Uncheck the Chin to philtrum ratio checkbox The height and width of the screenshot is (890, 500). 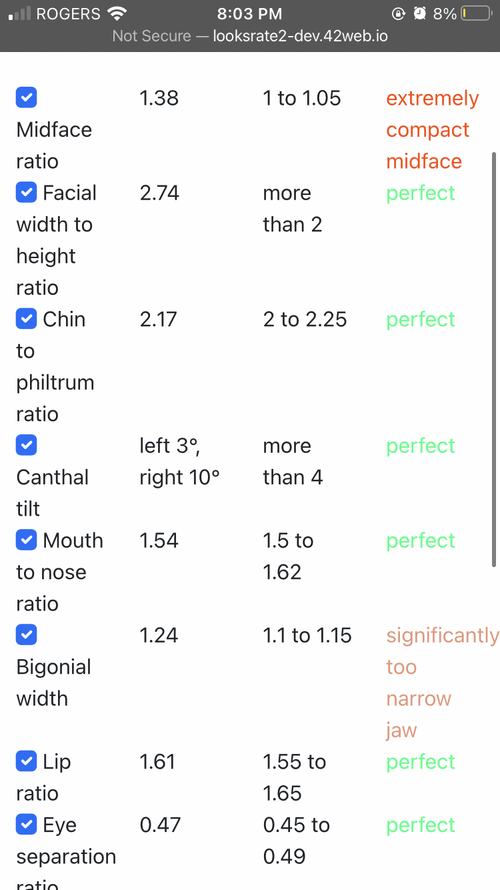coord(26,318)
